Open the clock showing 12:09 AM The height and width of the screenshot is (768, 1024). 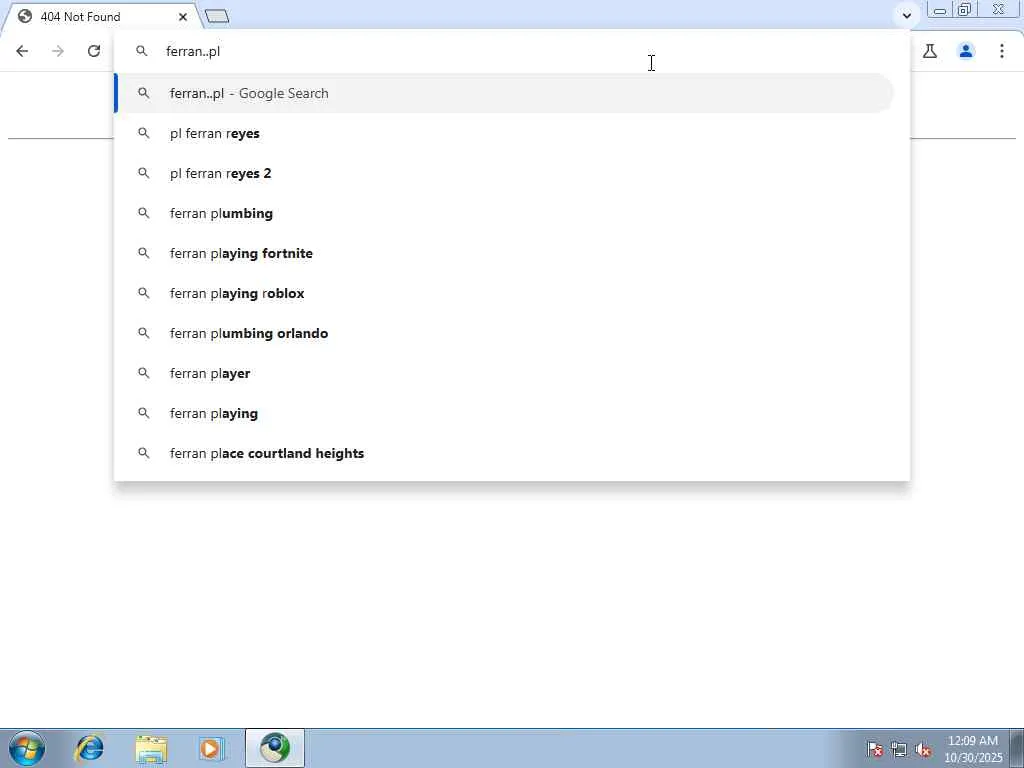973,748
